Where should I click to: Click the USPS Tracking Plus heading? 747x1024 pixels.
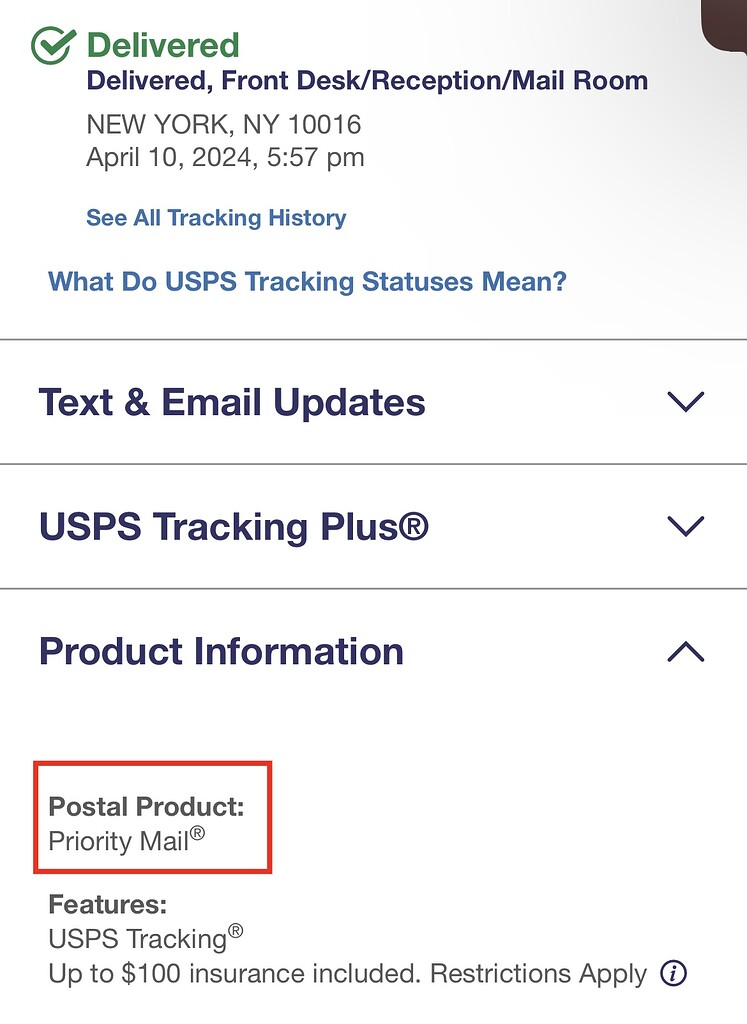[234, 526]
